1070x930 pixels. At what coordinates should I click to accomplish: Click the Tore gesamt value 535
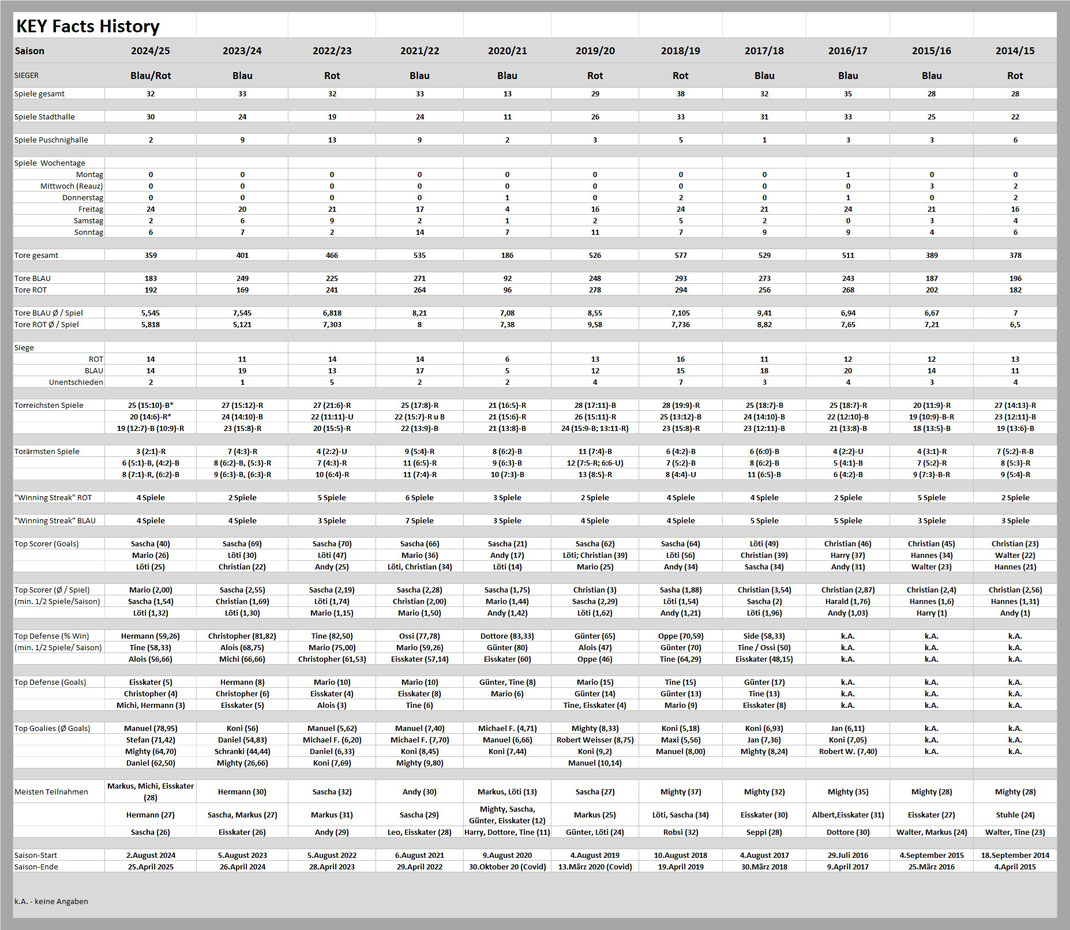[420, 255]
